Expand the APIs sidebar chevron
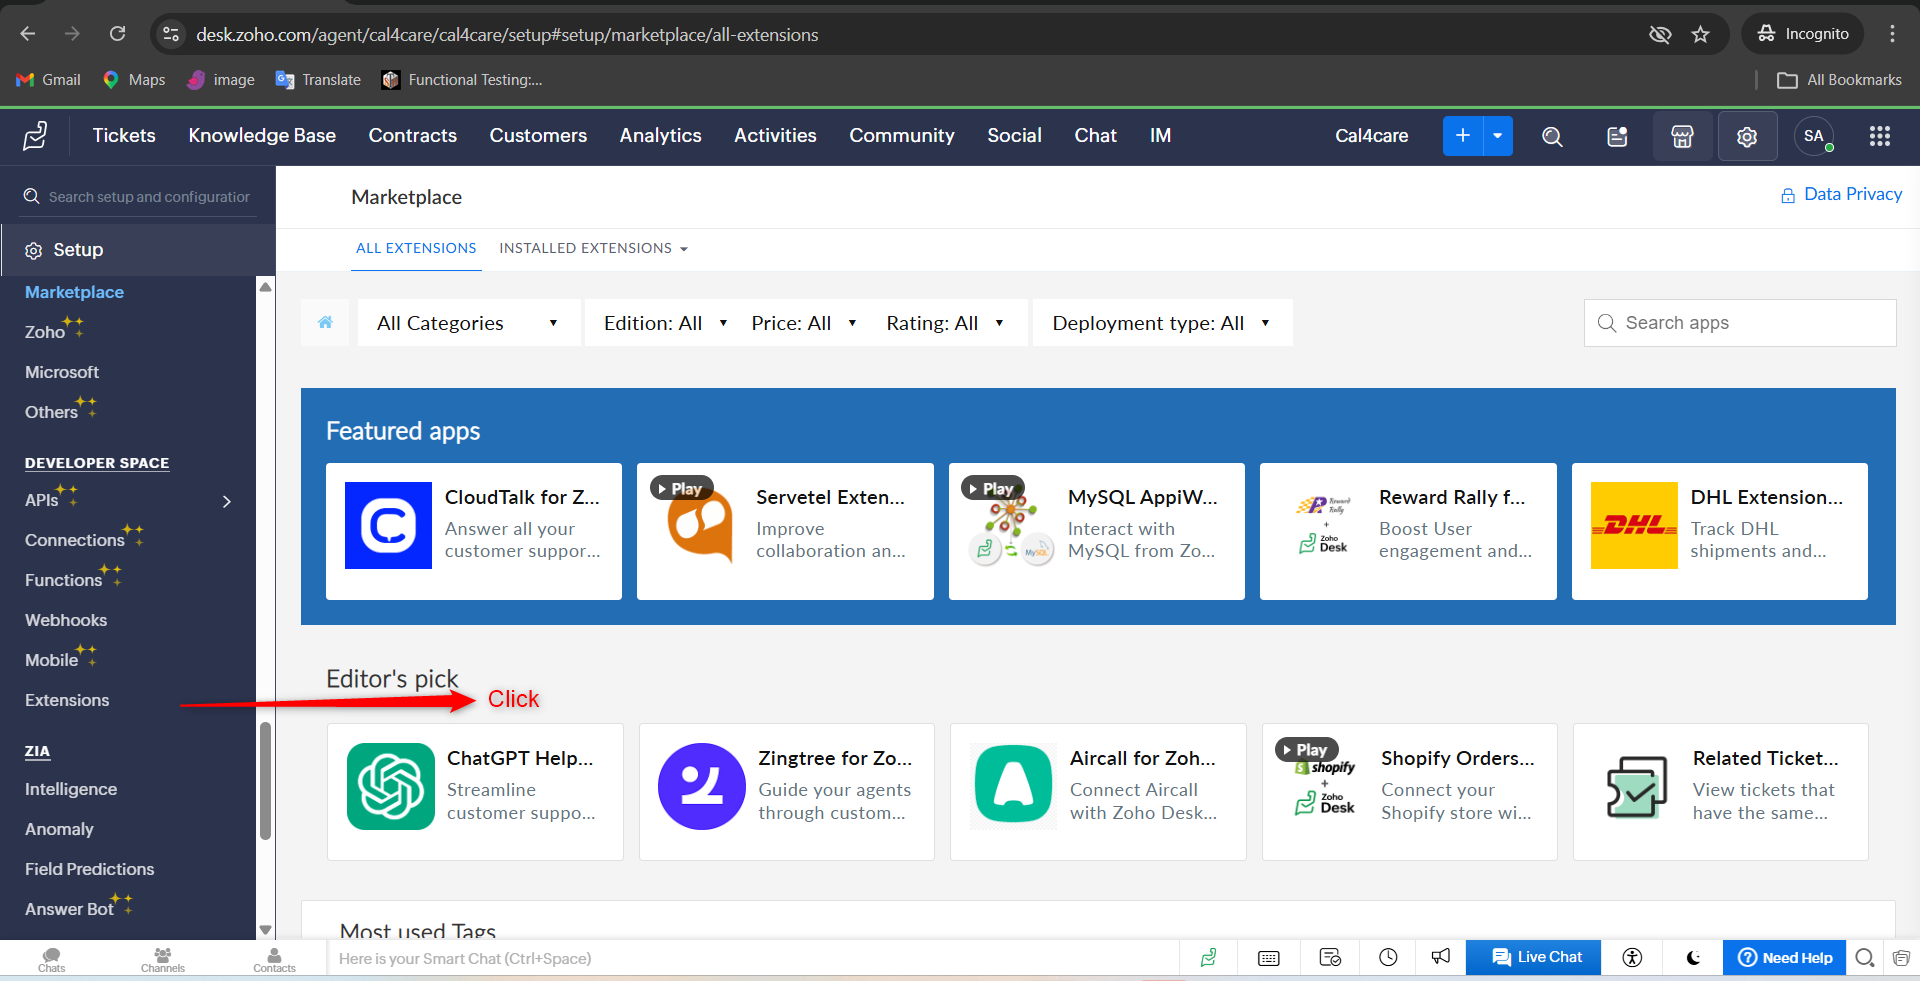The image size is (1920, 981). [227, 501]
